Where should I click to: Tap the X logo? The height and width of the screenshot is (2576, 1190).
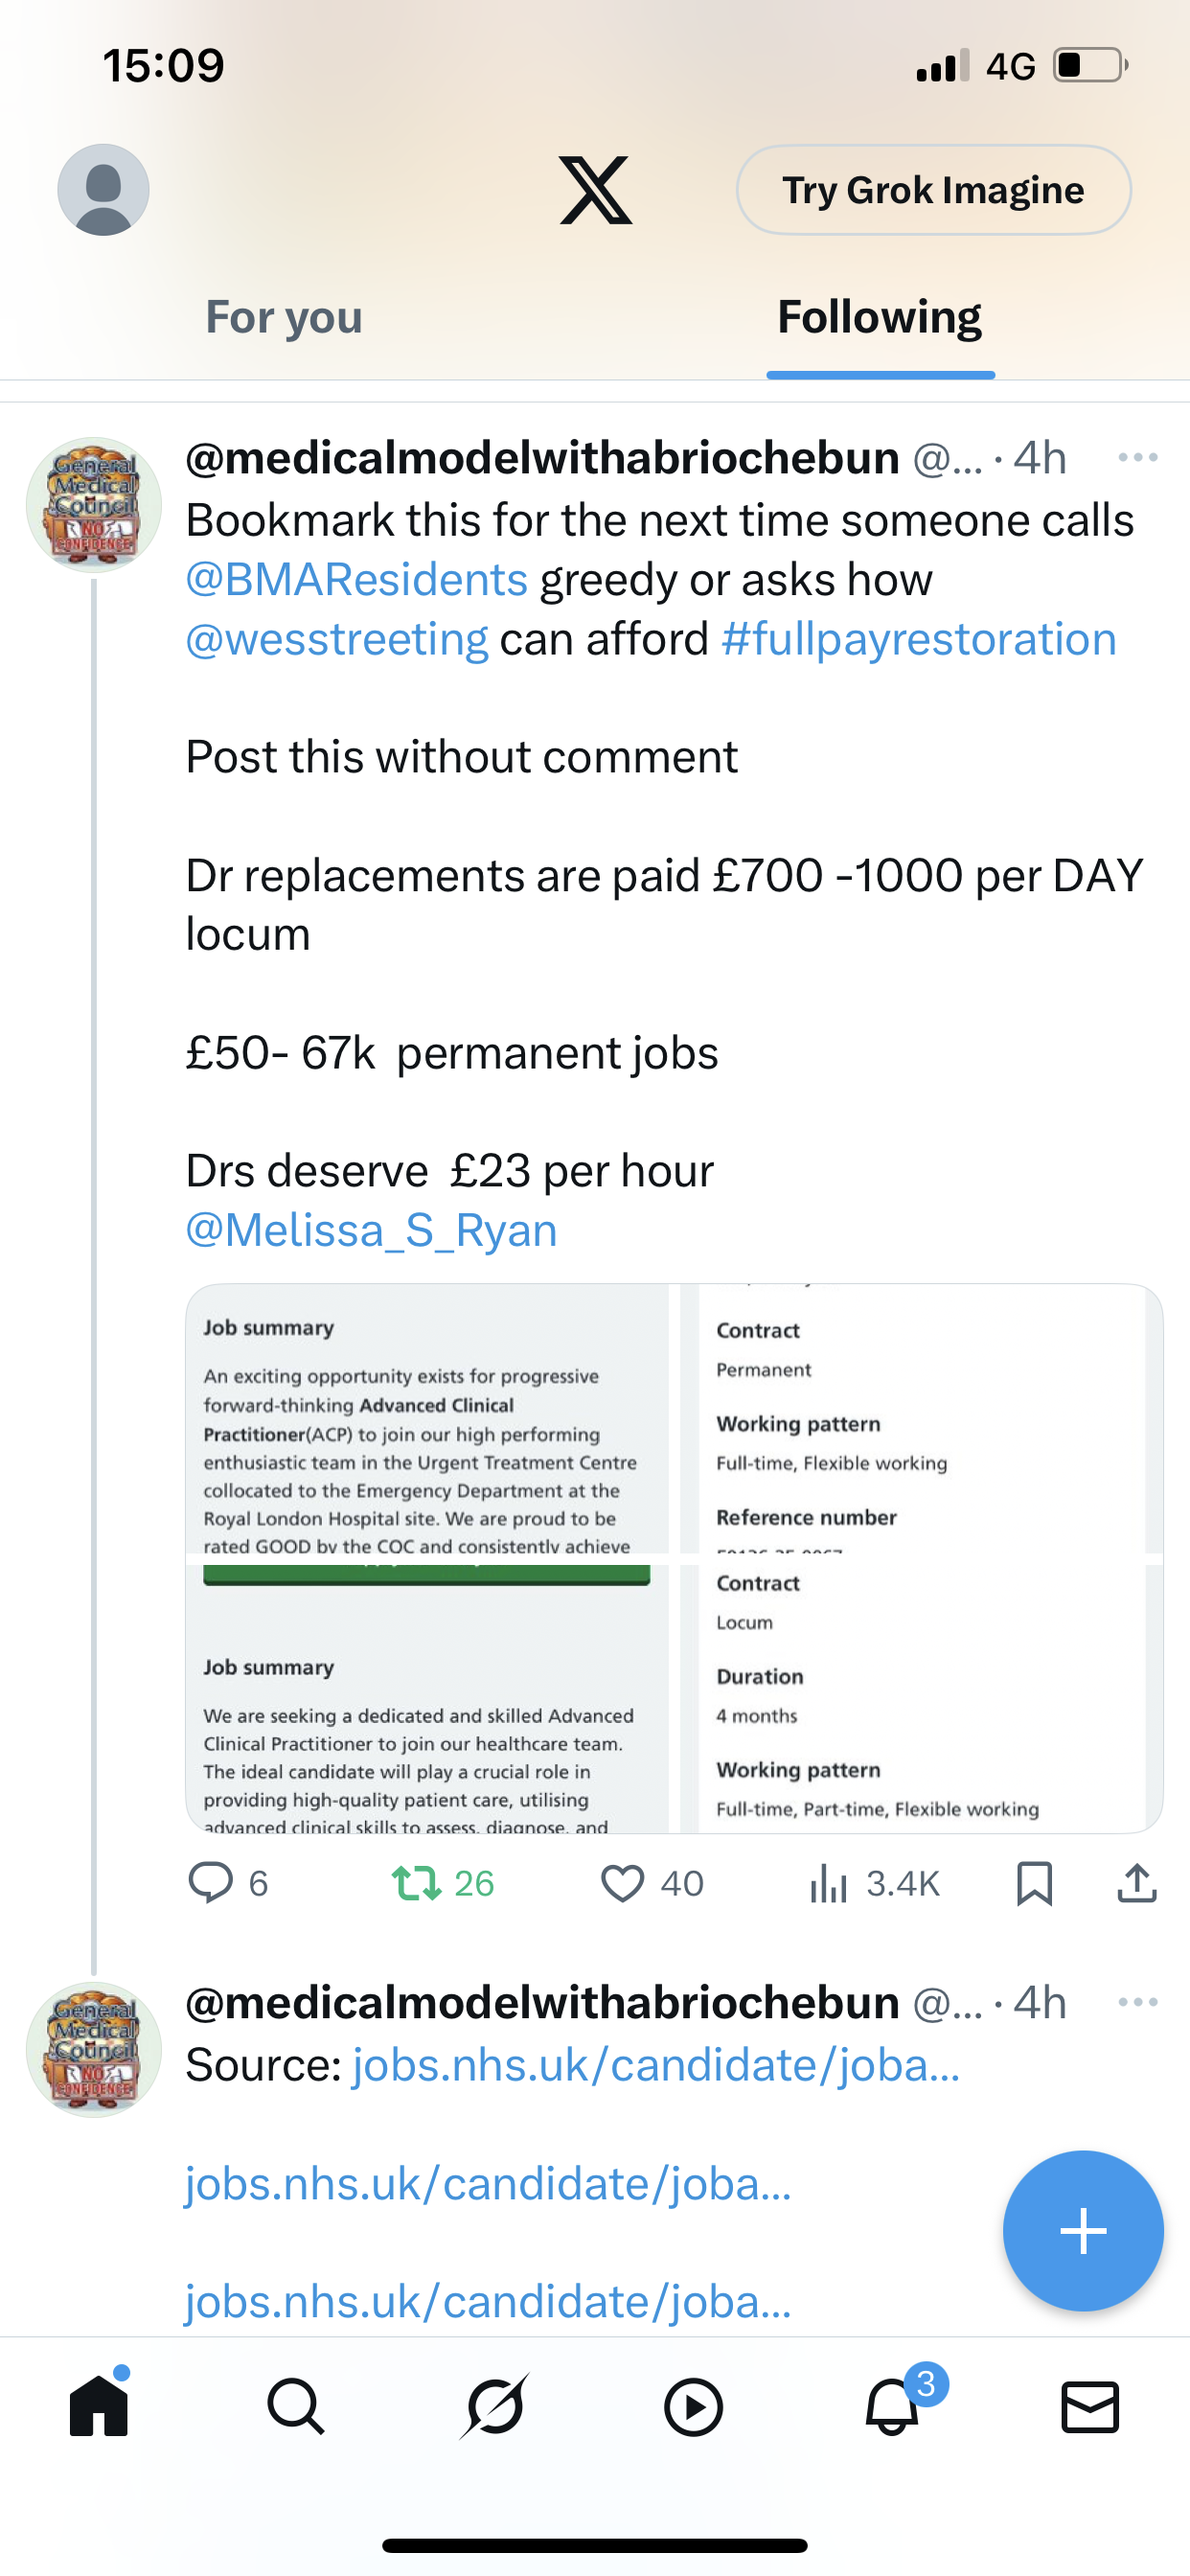[x=595, y=190]
